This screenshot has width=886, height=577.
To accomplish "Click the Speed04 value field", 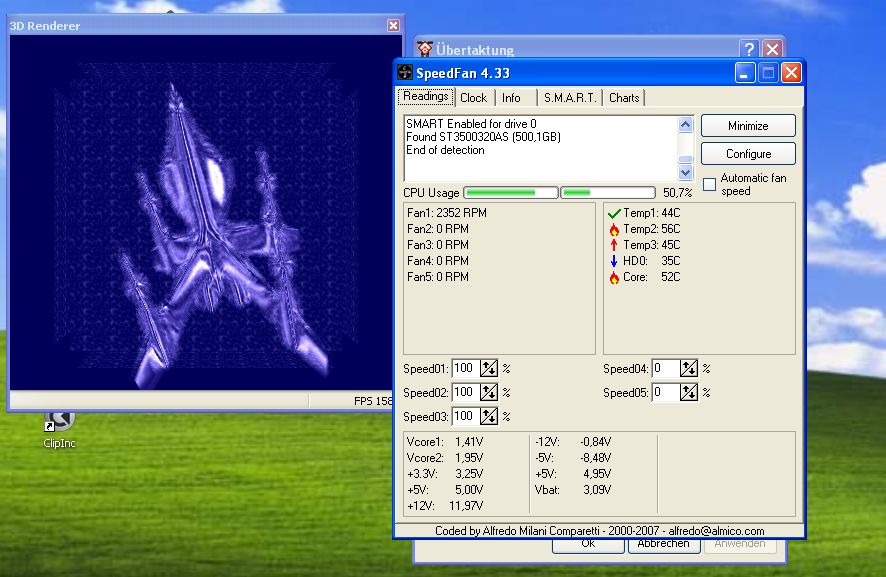I will pos(666,368).
